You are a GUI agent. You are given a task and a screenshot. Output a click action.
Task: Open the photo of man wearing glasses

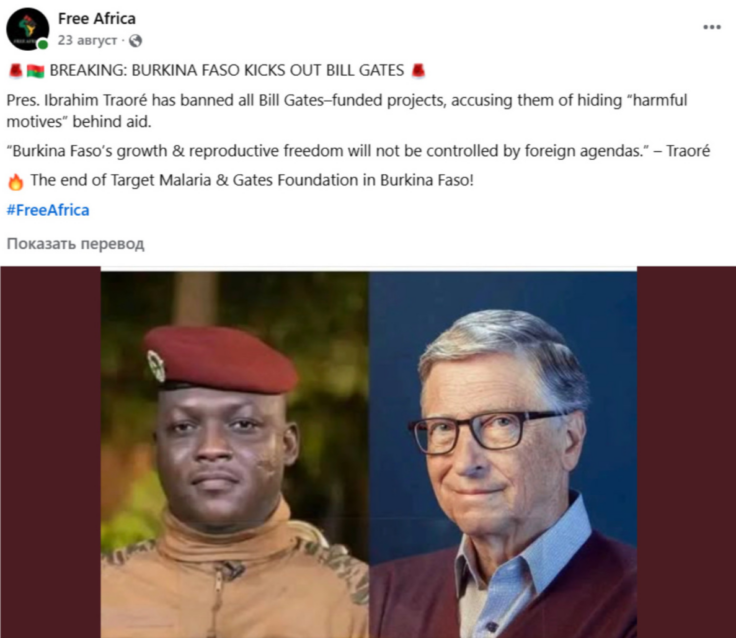pyautogui.click(x=503, y=455)
